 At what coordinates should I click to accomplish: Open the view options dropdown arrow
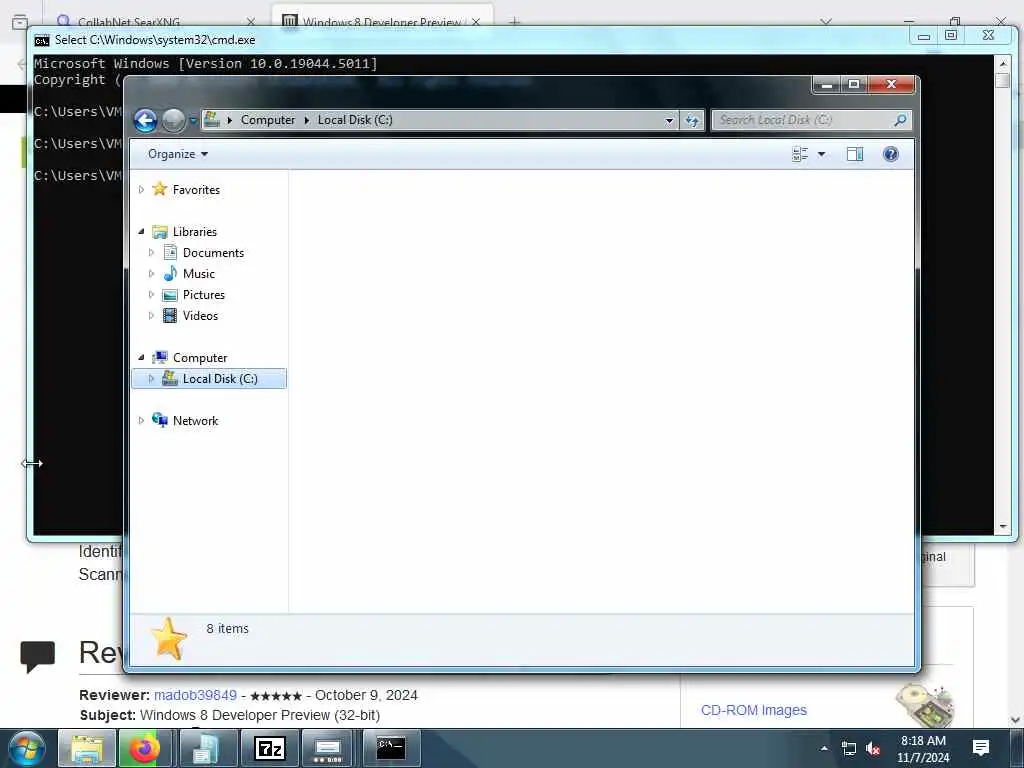coord(822,154)
